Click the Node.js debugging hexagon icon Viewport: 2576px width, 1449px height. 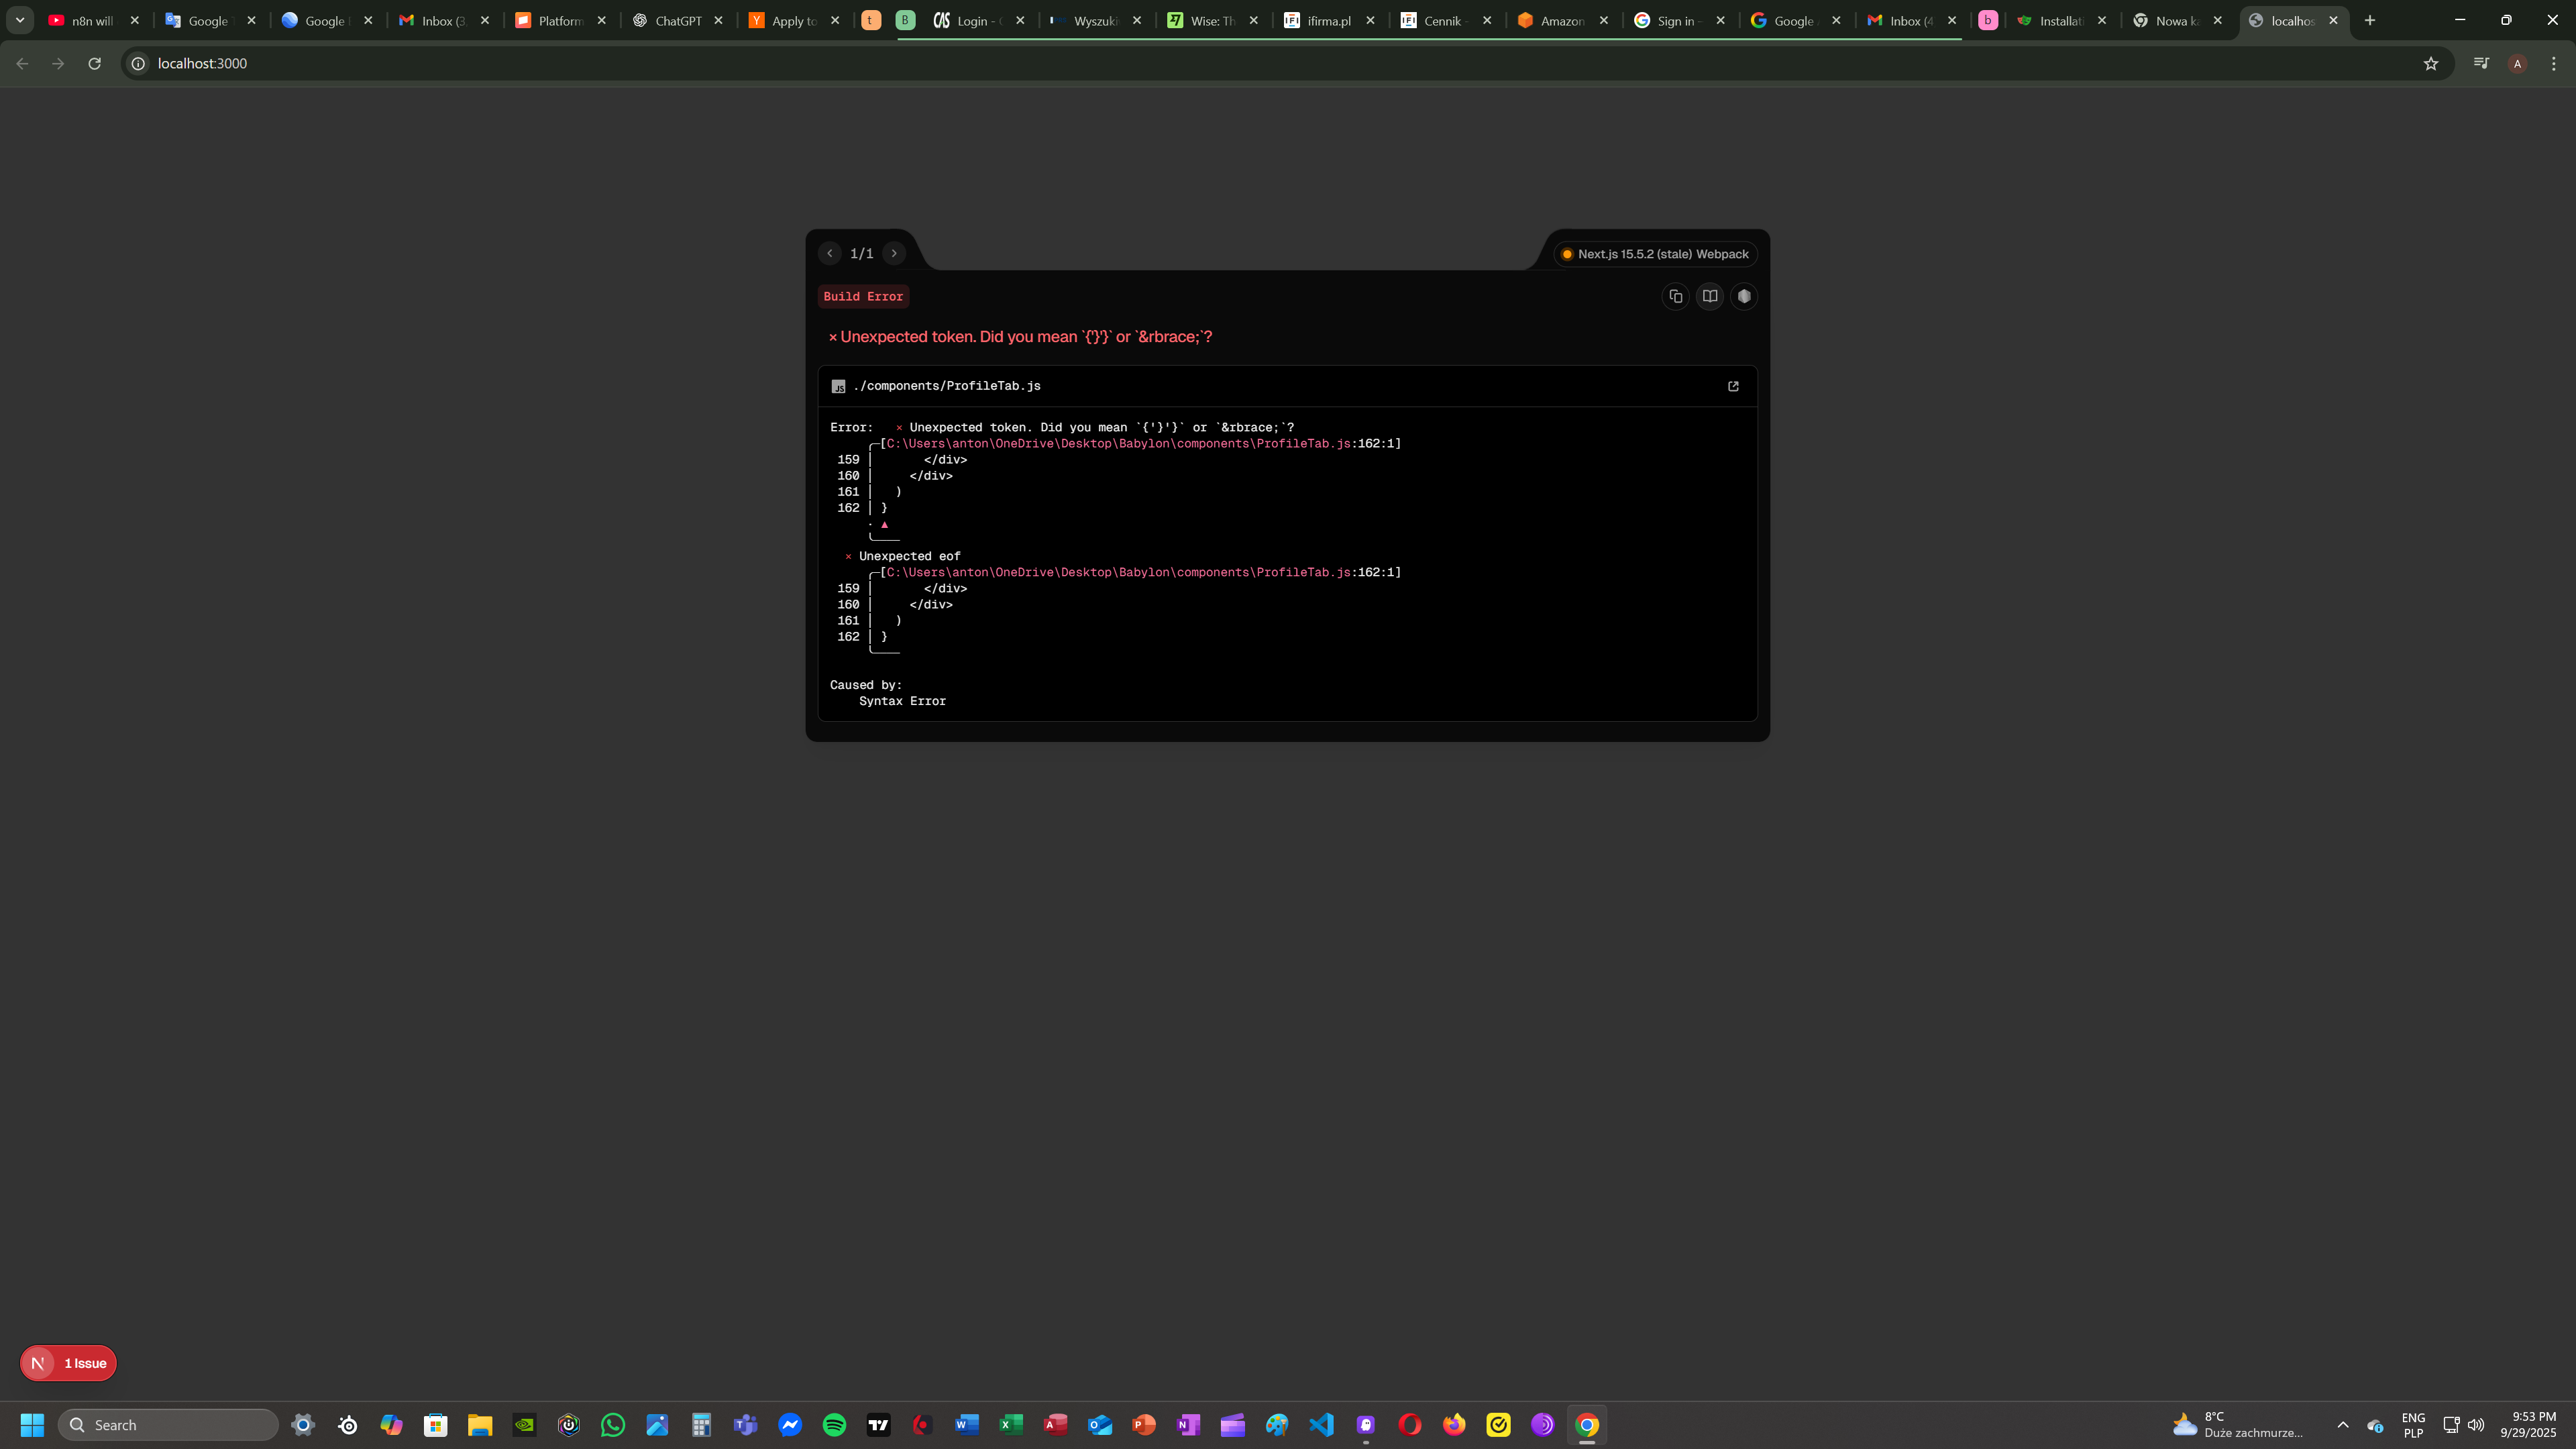(x=1744, y=296)
